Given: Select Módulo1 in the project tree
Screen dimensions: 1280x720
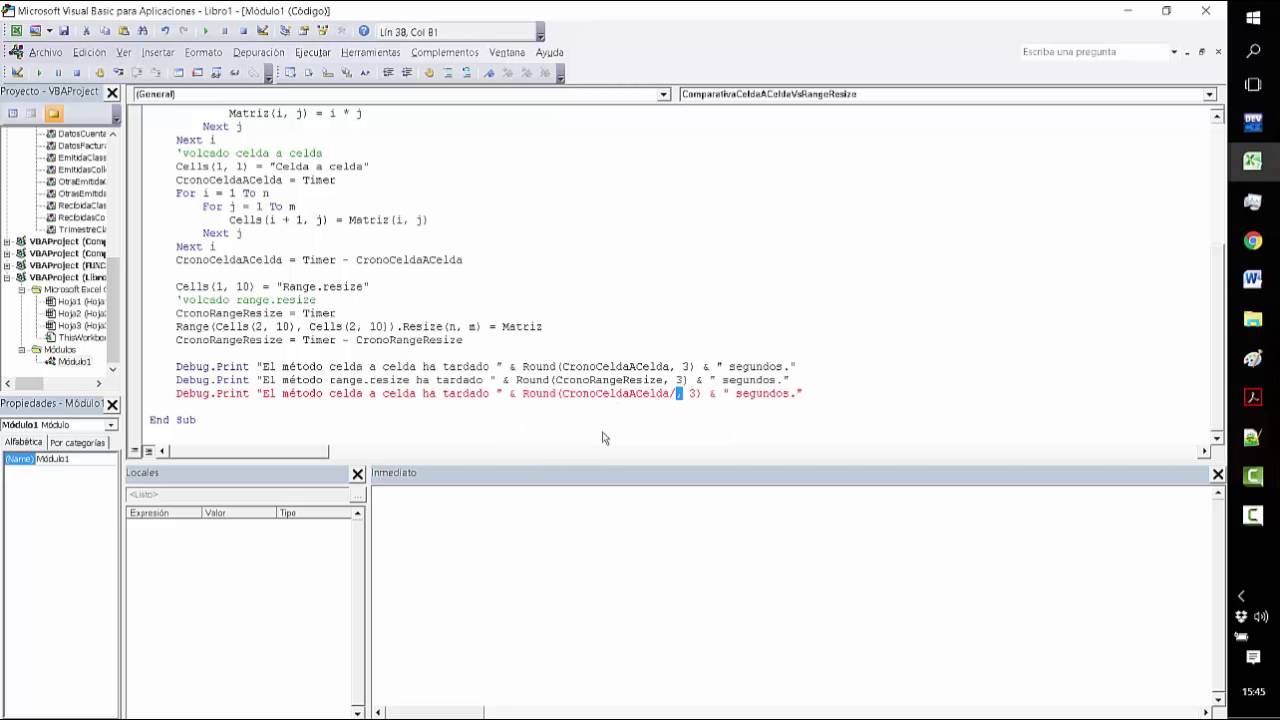Looking at the screenshot, I should (x=74, y=362).
